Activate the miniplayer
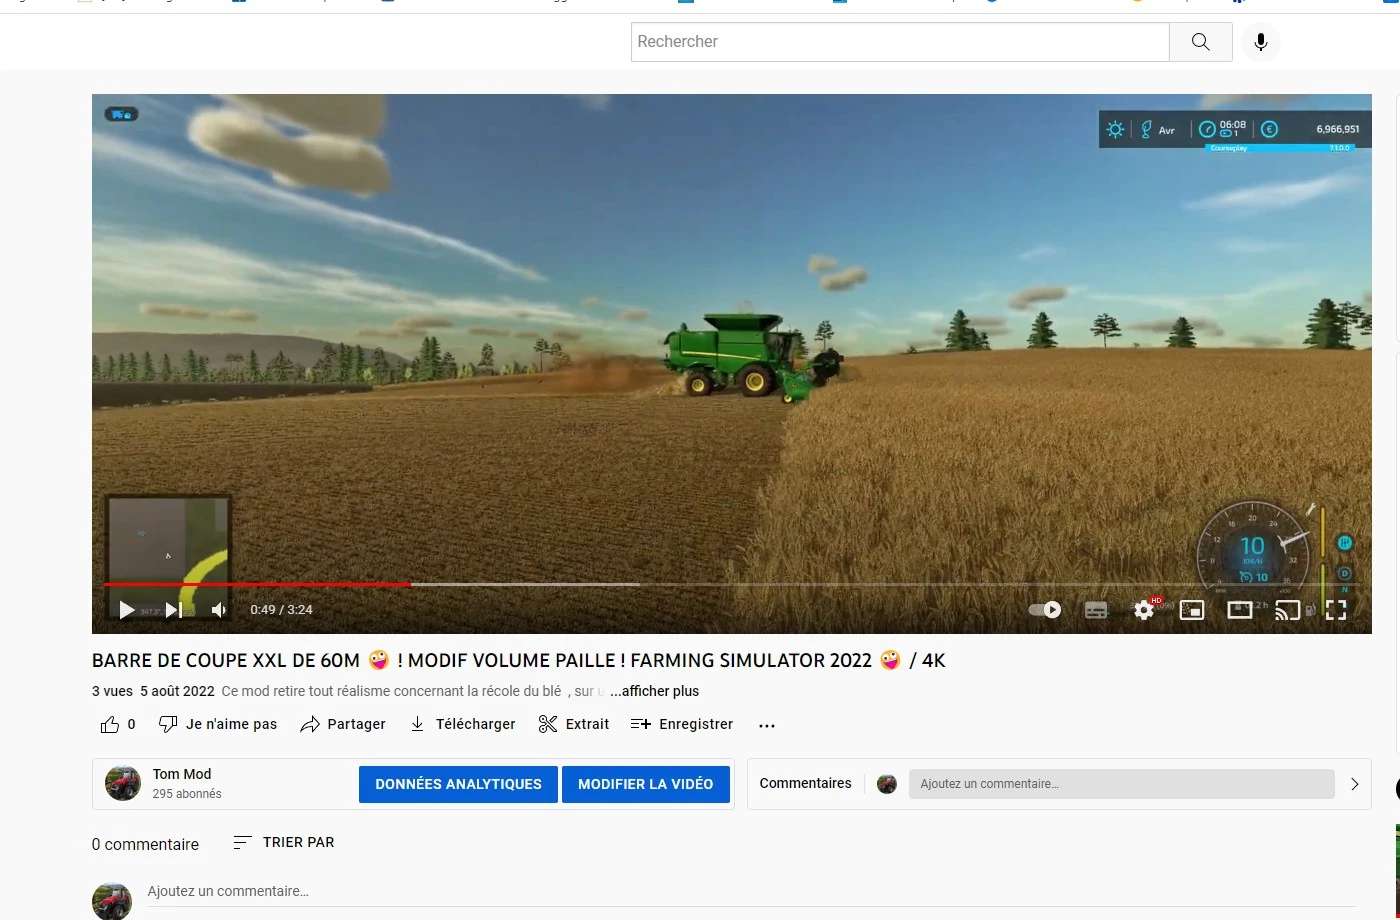The height and width of the screenshot is (920, 1400). coord(1192,610)
